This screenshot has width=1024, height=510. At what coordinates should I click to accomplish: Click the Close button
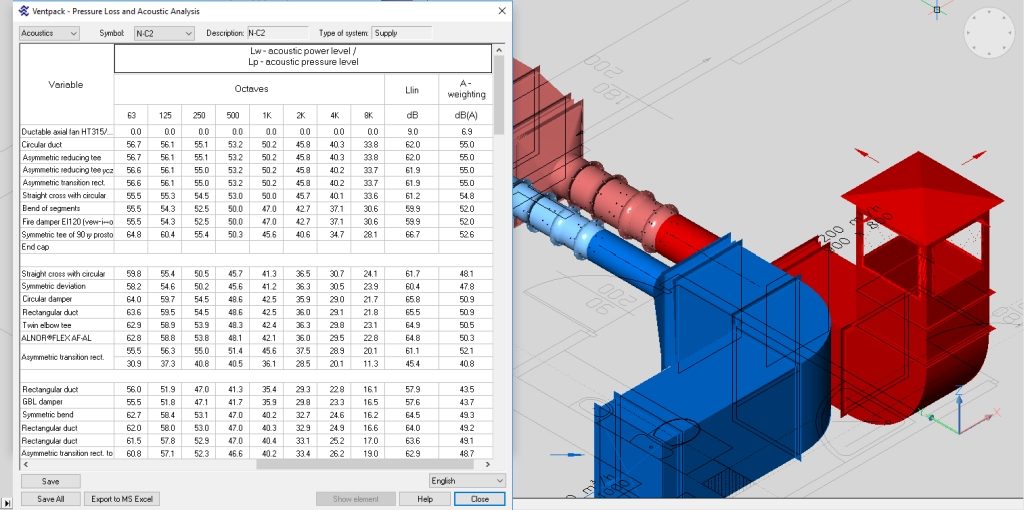[479, 499]
